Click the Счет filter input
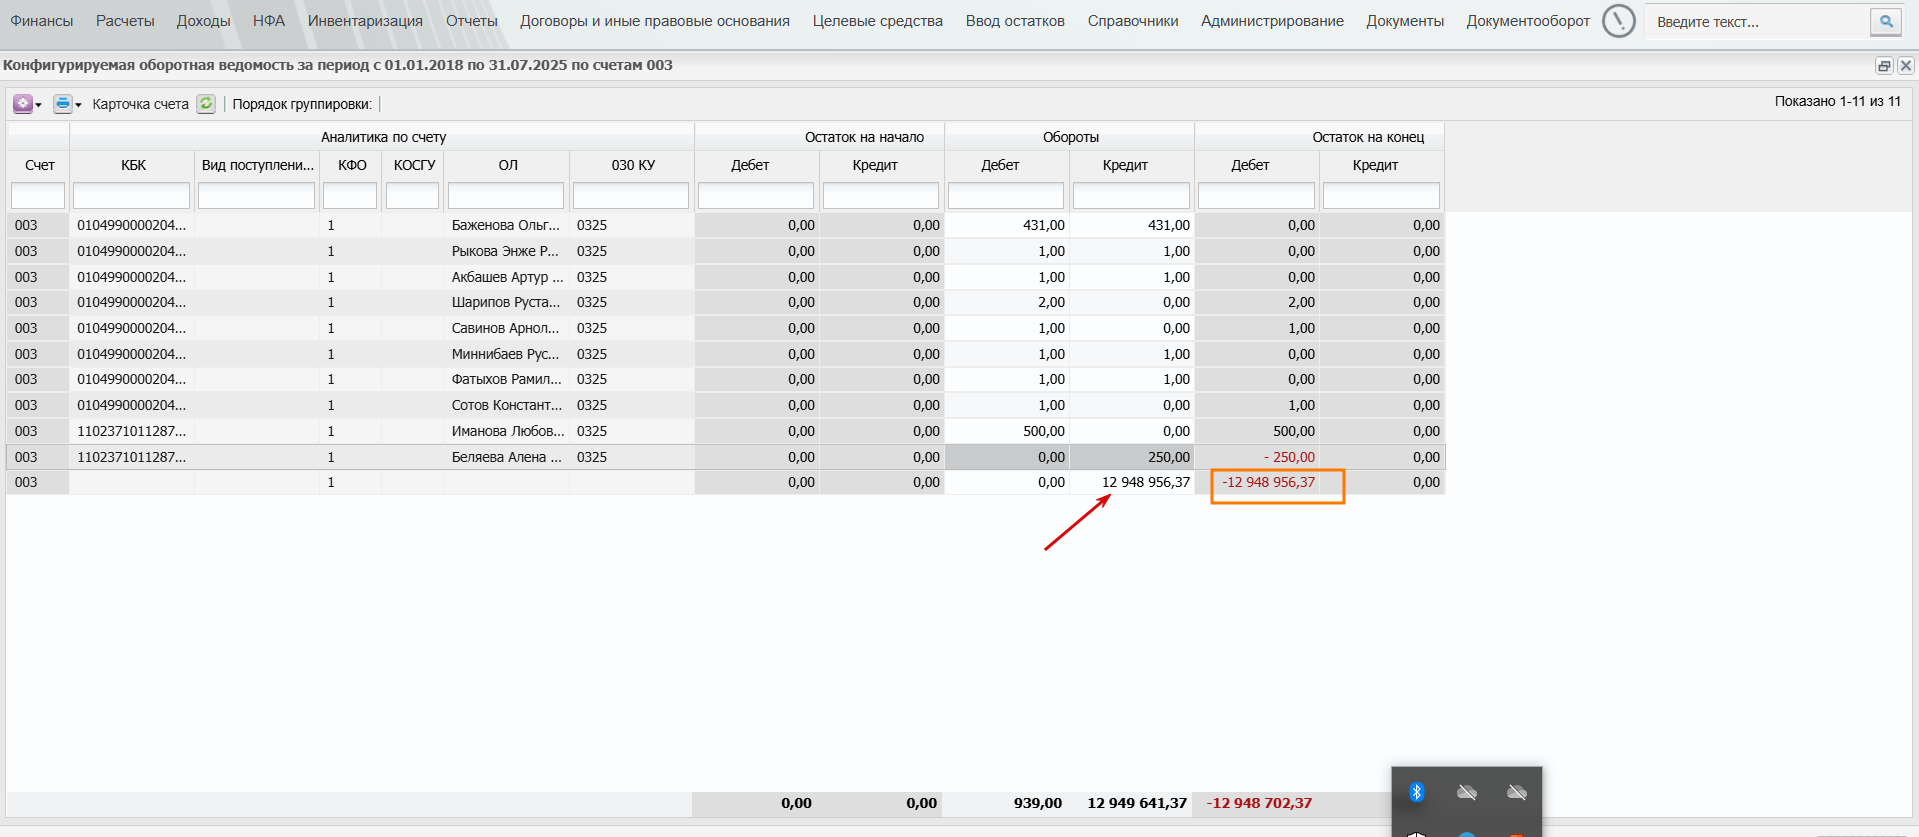Screen dimensions: 1919x837 point(38,195)
